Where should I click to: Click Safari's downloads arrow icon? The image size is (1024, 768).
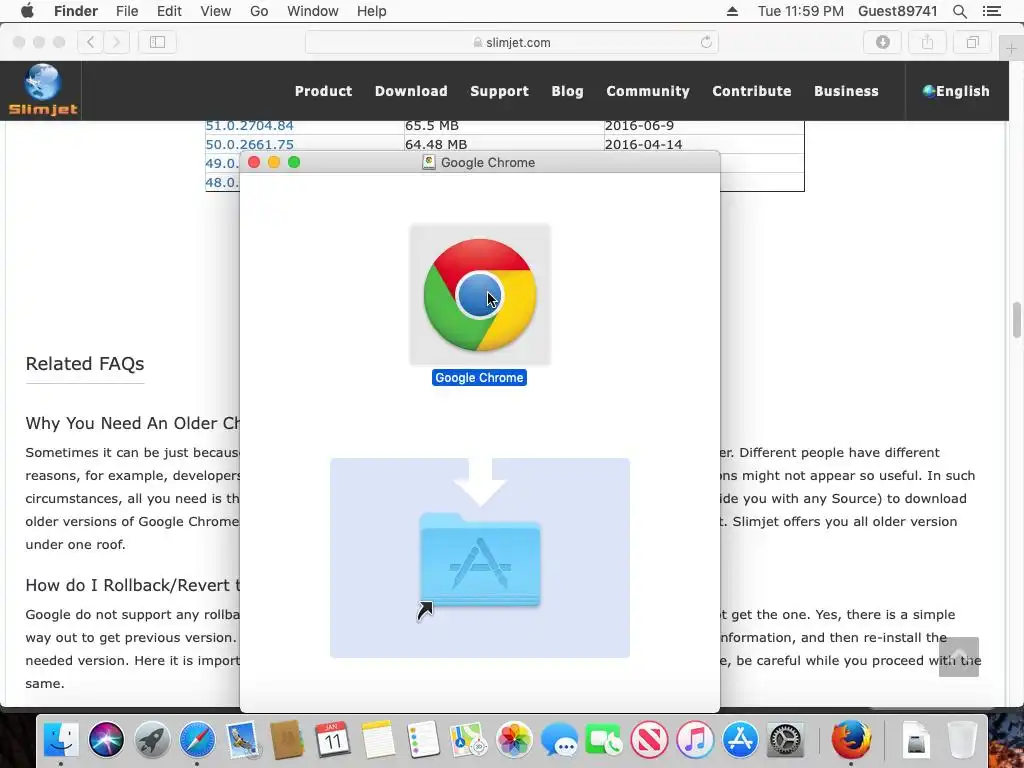pos(883,42)
